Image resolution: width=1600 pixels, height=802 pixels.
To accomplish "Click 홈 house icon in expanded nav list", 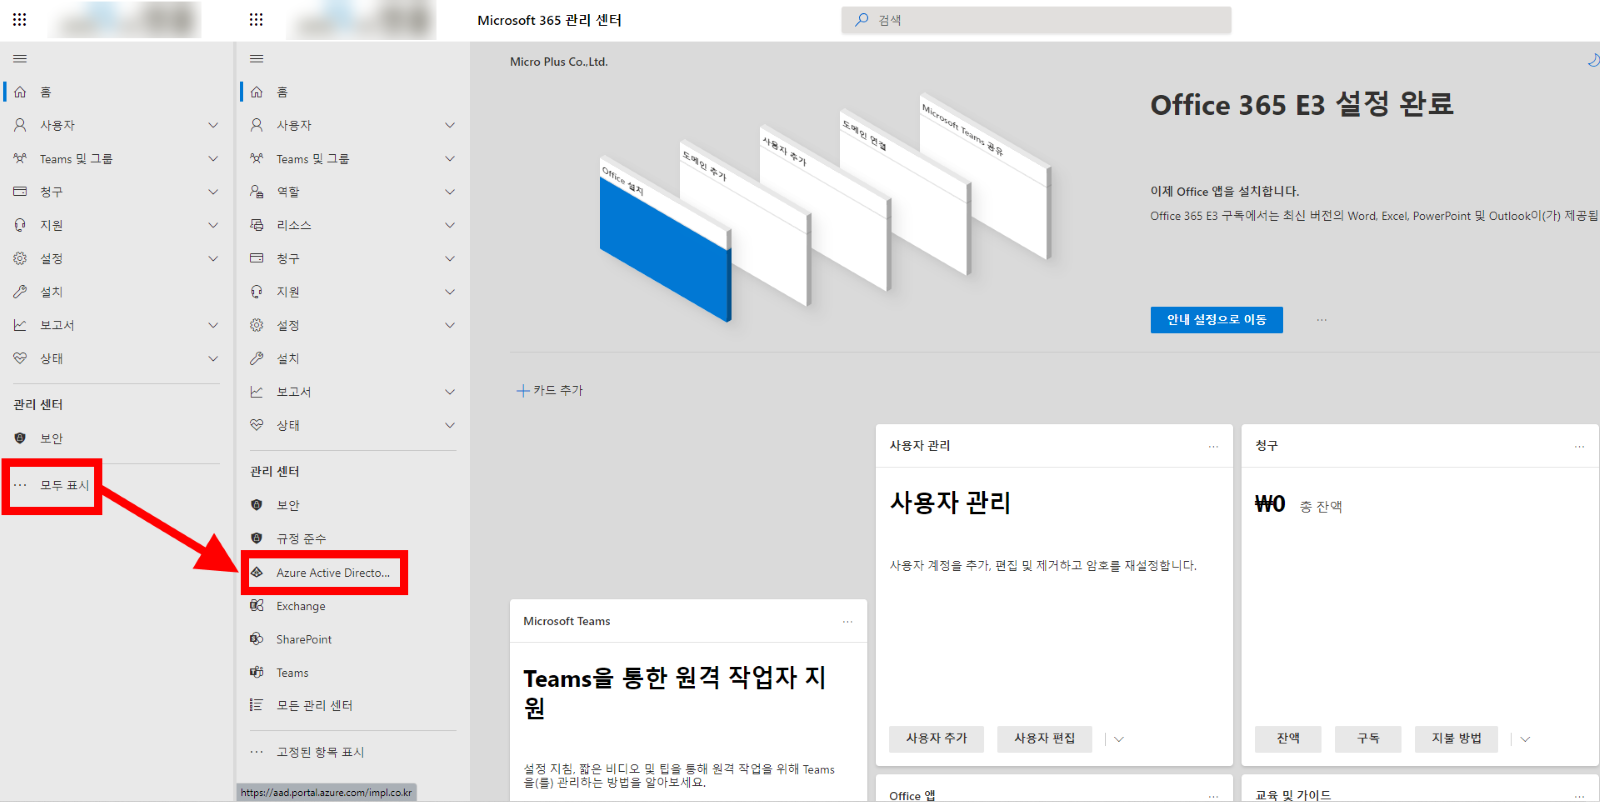I will point(257,92).
